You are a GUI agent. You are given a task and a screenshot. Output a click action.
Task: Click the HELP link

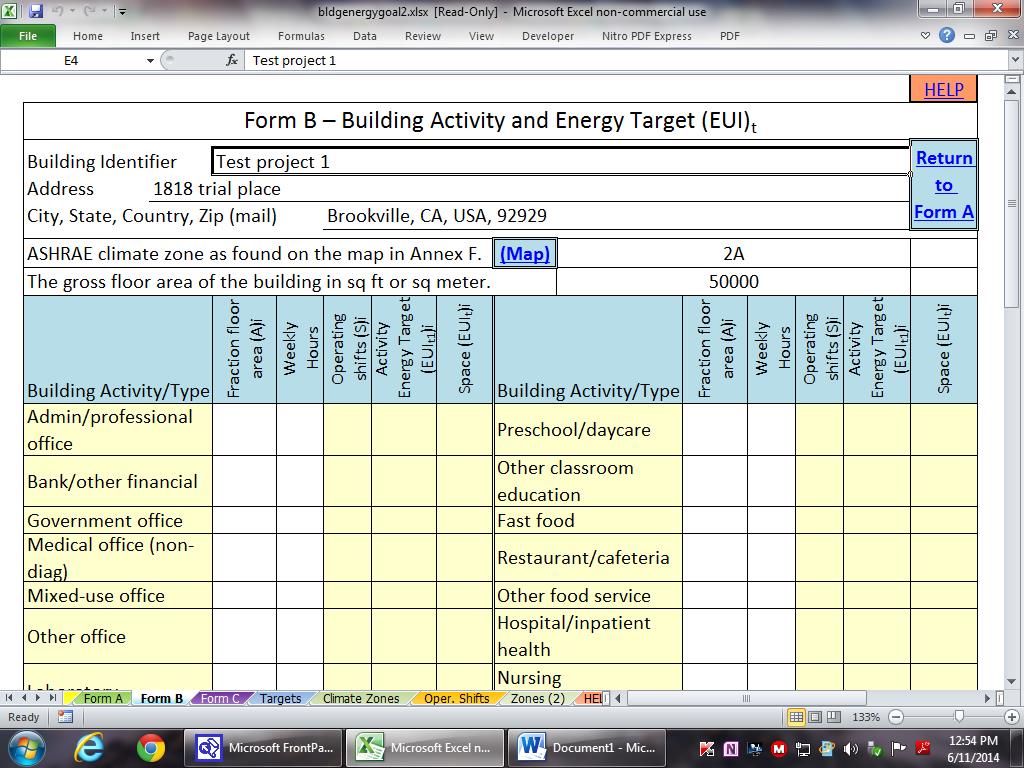tap(943, 89)
